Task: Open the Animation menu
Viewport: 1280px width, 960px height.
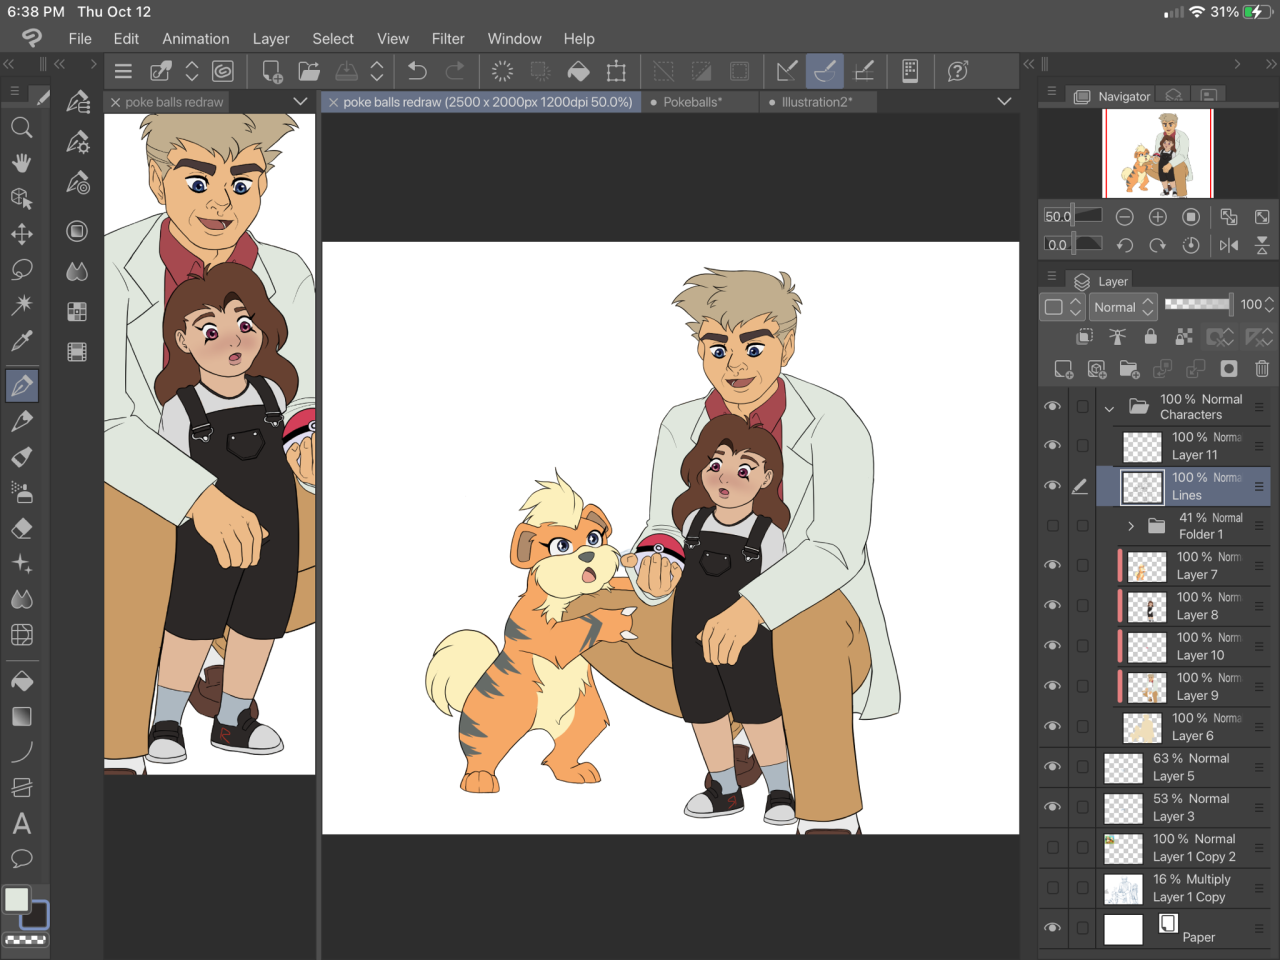Action: (196, 38)
